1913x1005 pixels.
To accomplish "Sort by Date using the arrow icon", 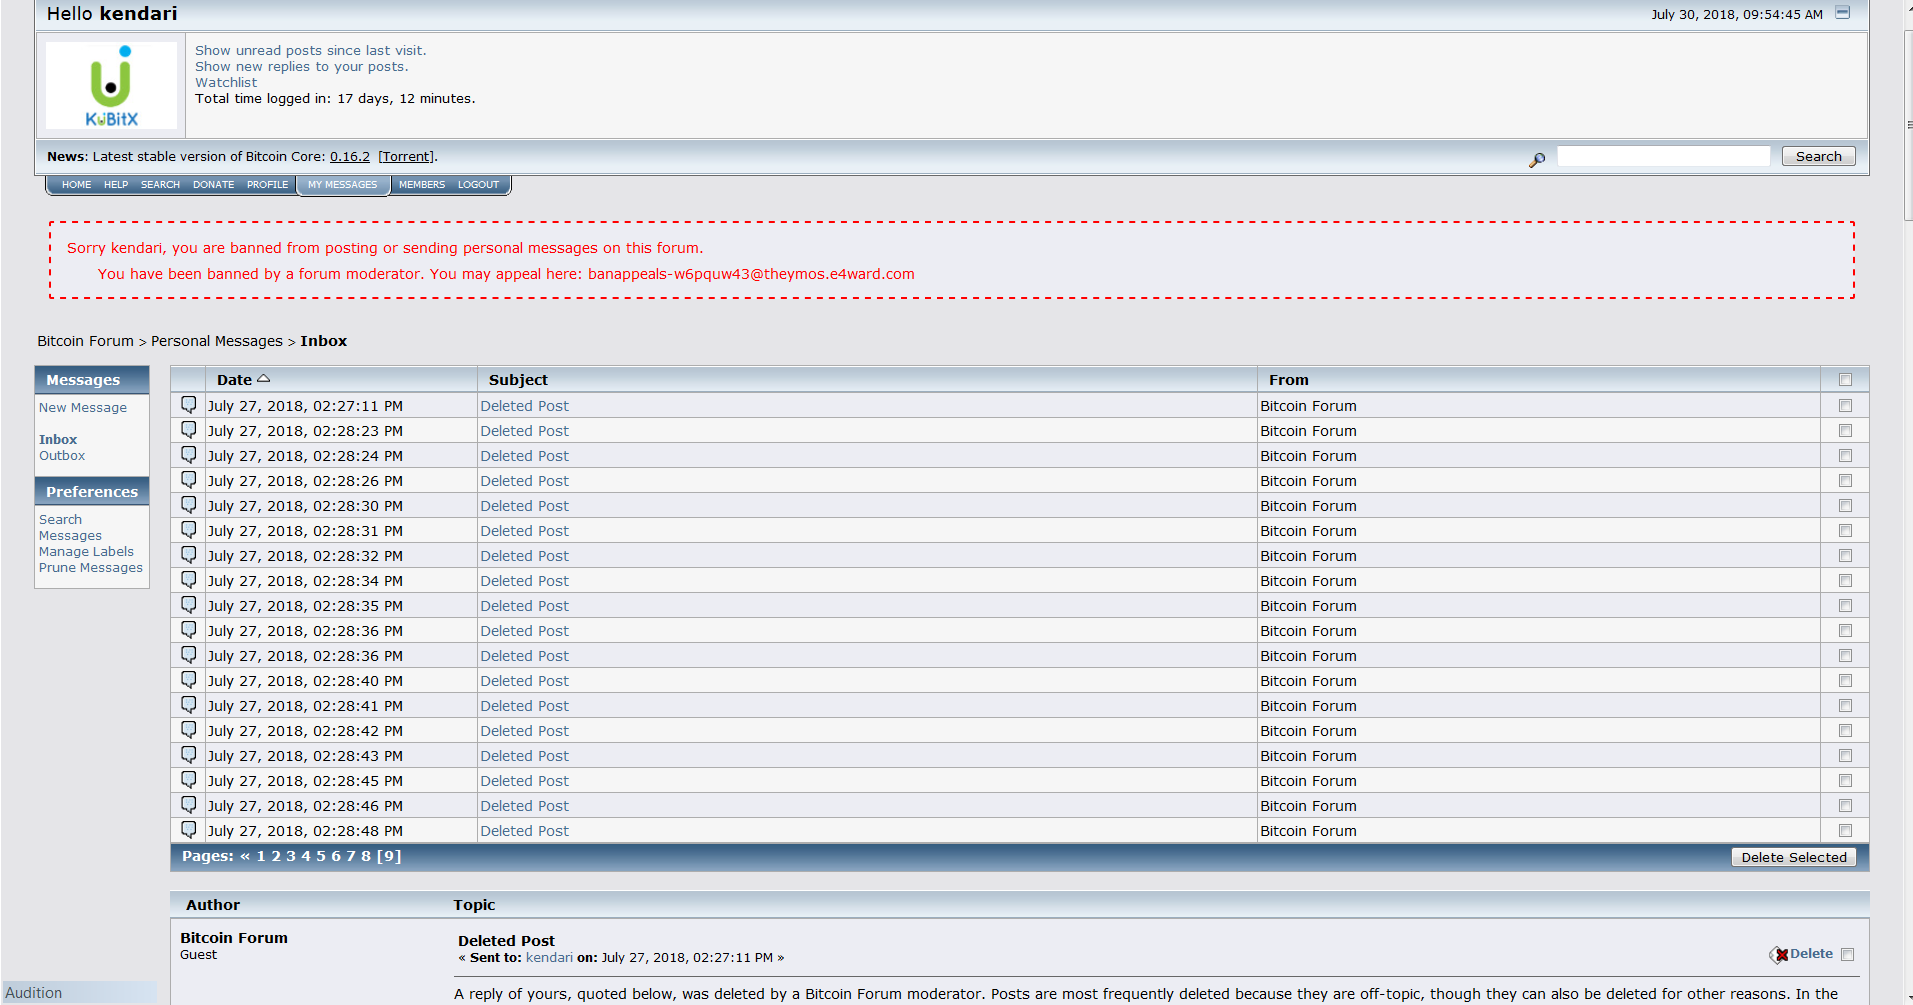I will pos(264,379).
